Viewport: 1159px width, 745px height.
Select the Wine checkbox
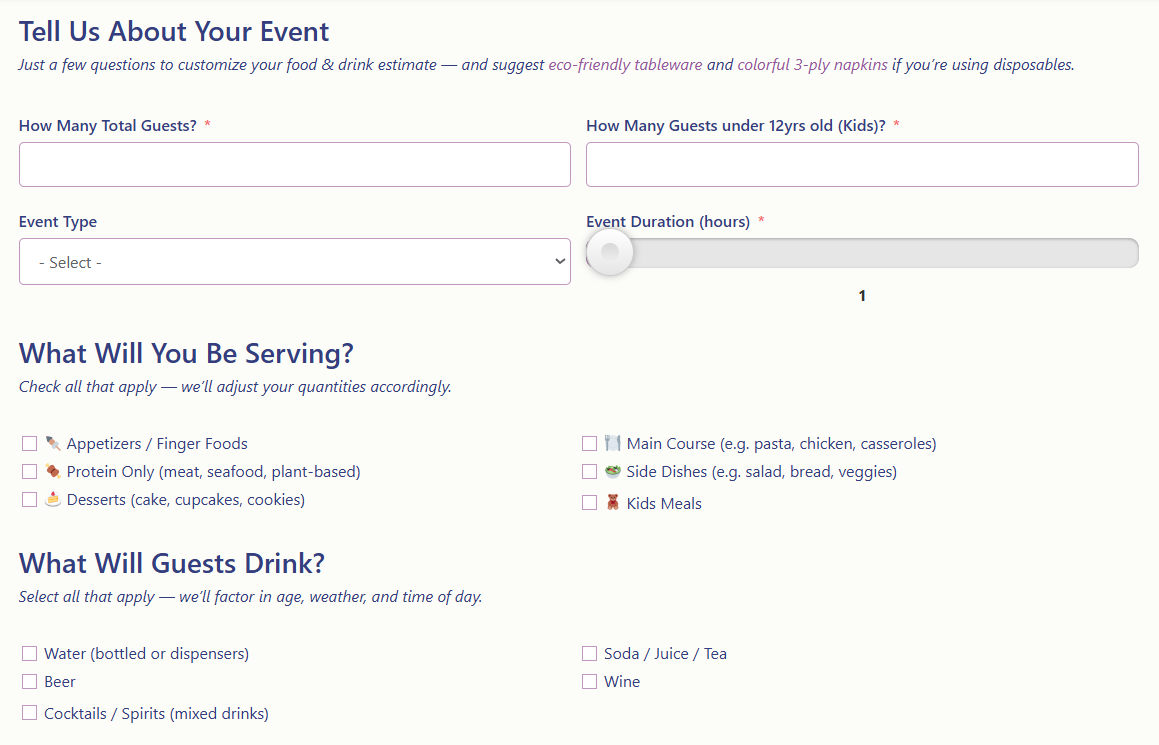(x=589, y=681)
